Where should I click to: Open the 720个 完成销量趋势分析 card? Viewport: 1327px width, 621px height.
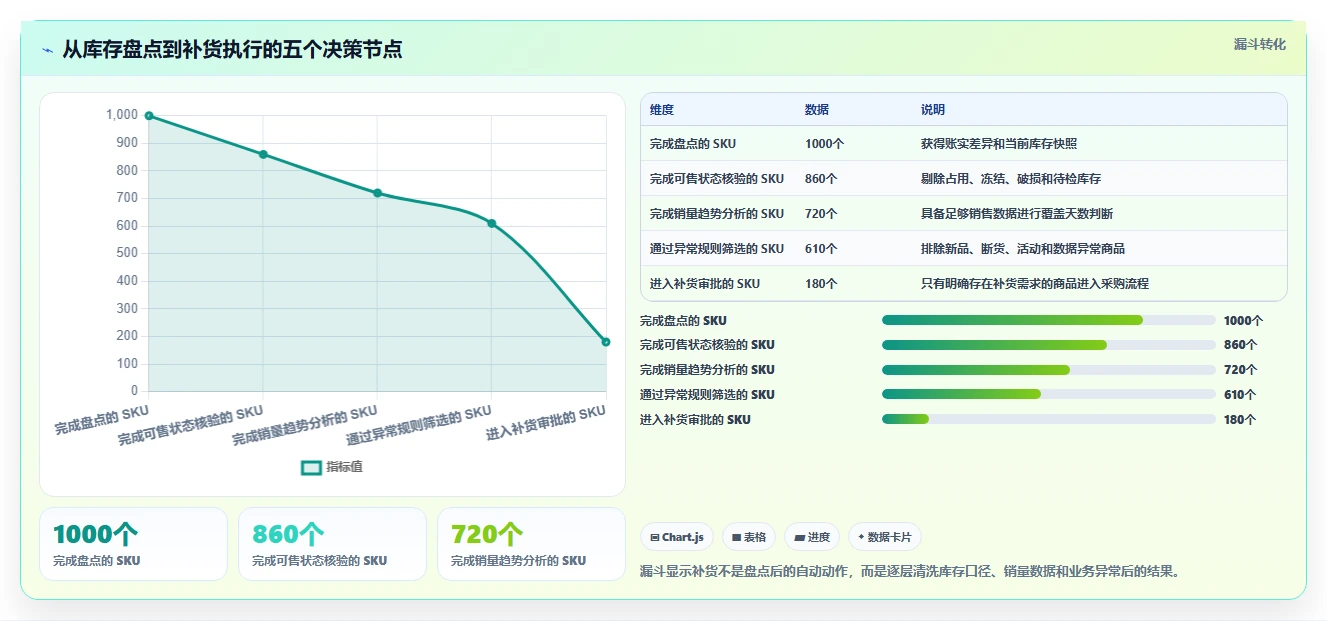pos(531,544)
